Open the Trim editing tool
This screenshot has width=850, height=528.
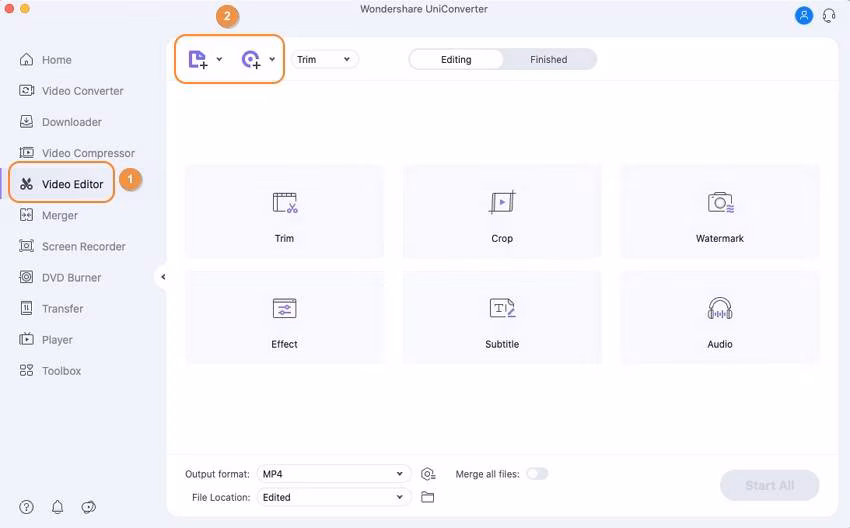tap(284, 212)
